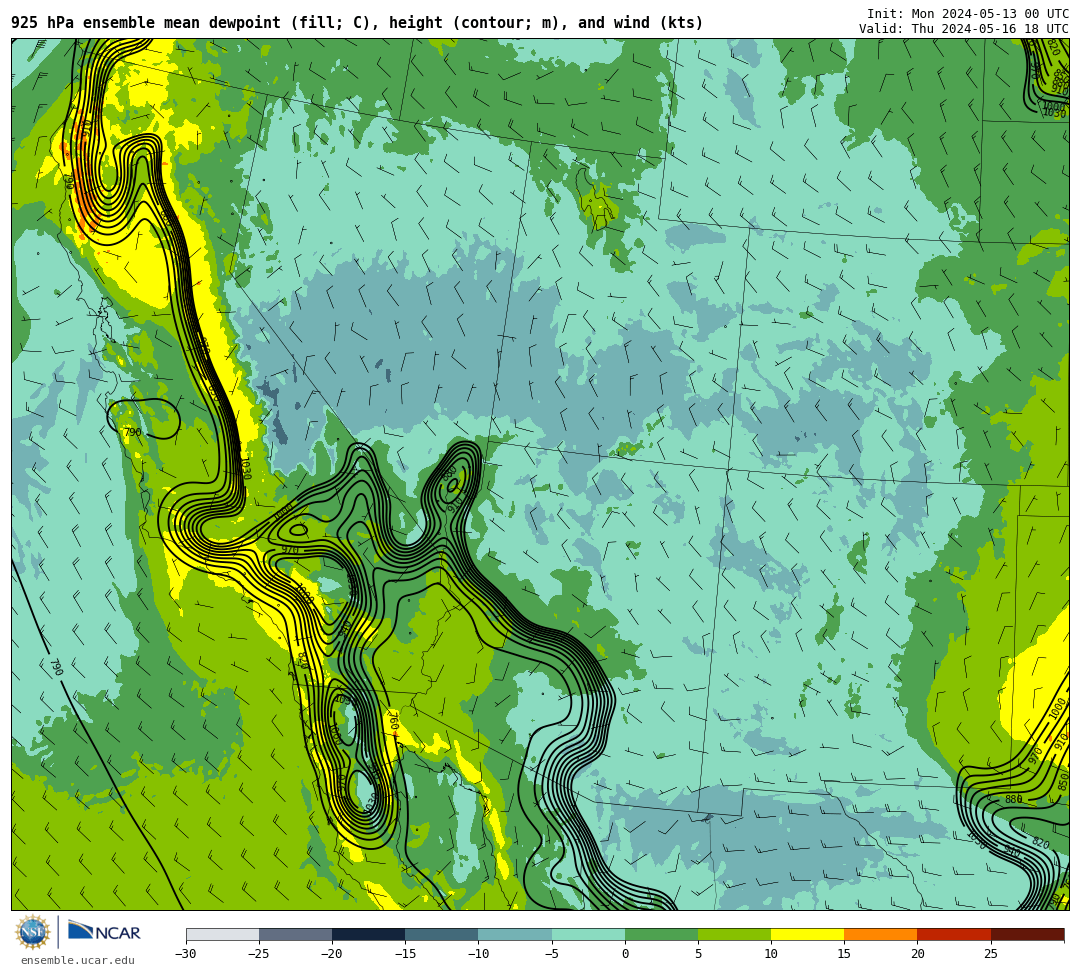Click the -25 colorbar tick label
This screenshot has height=973, width=1080.
coord(259,954)
